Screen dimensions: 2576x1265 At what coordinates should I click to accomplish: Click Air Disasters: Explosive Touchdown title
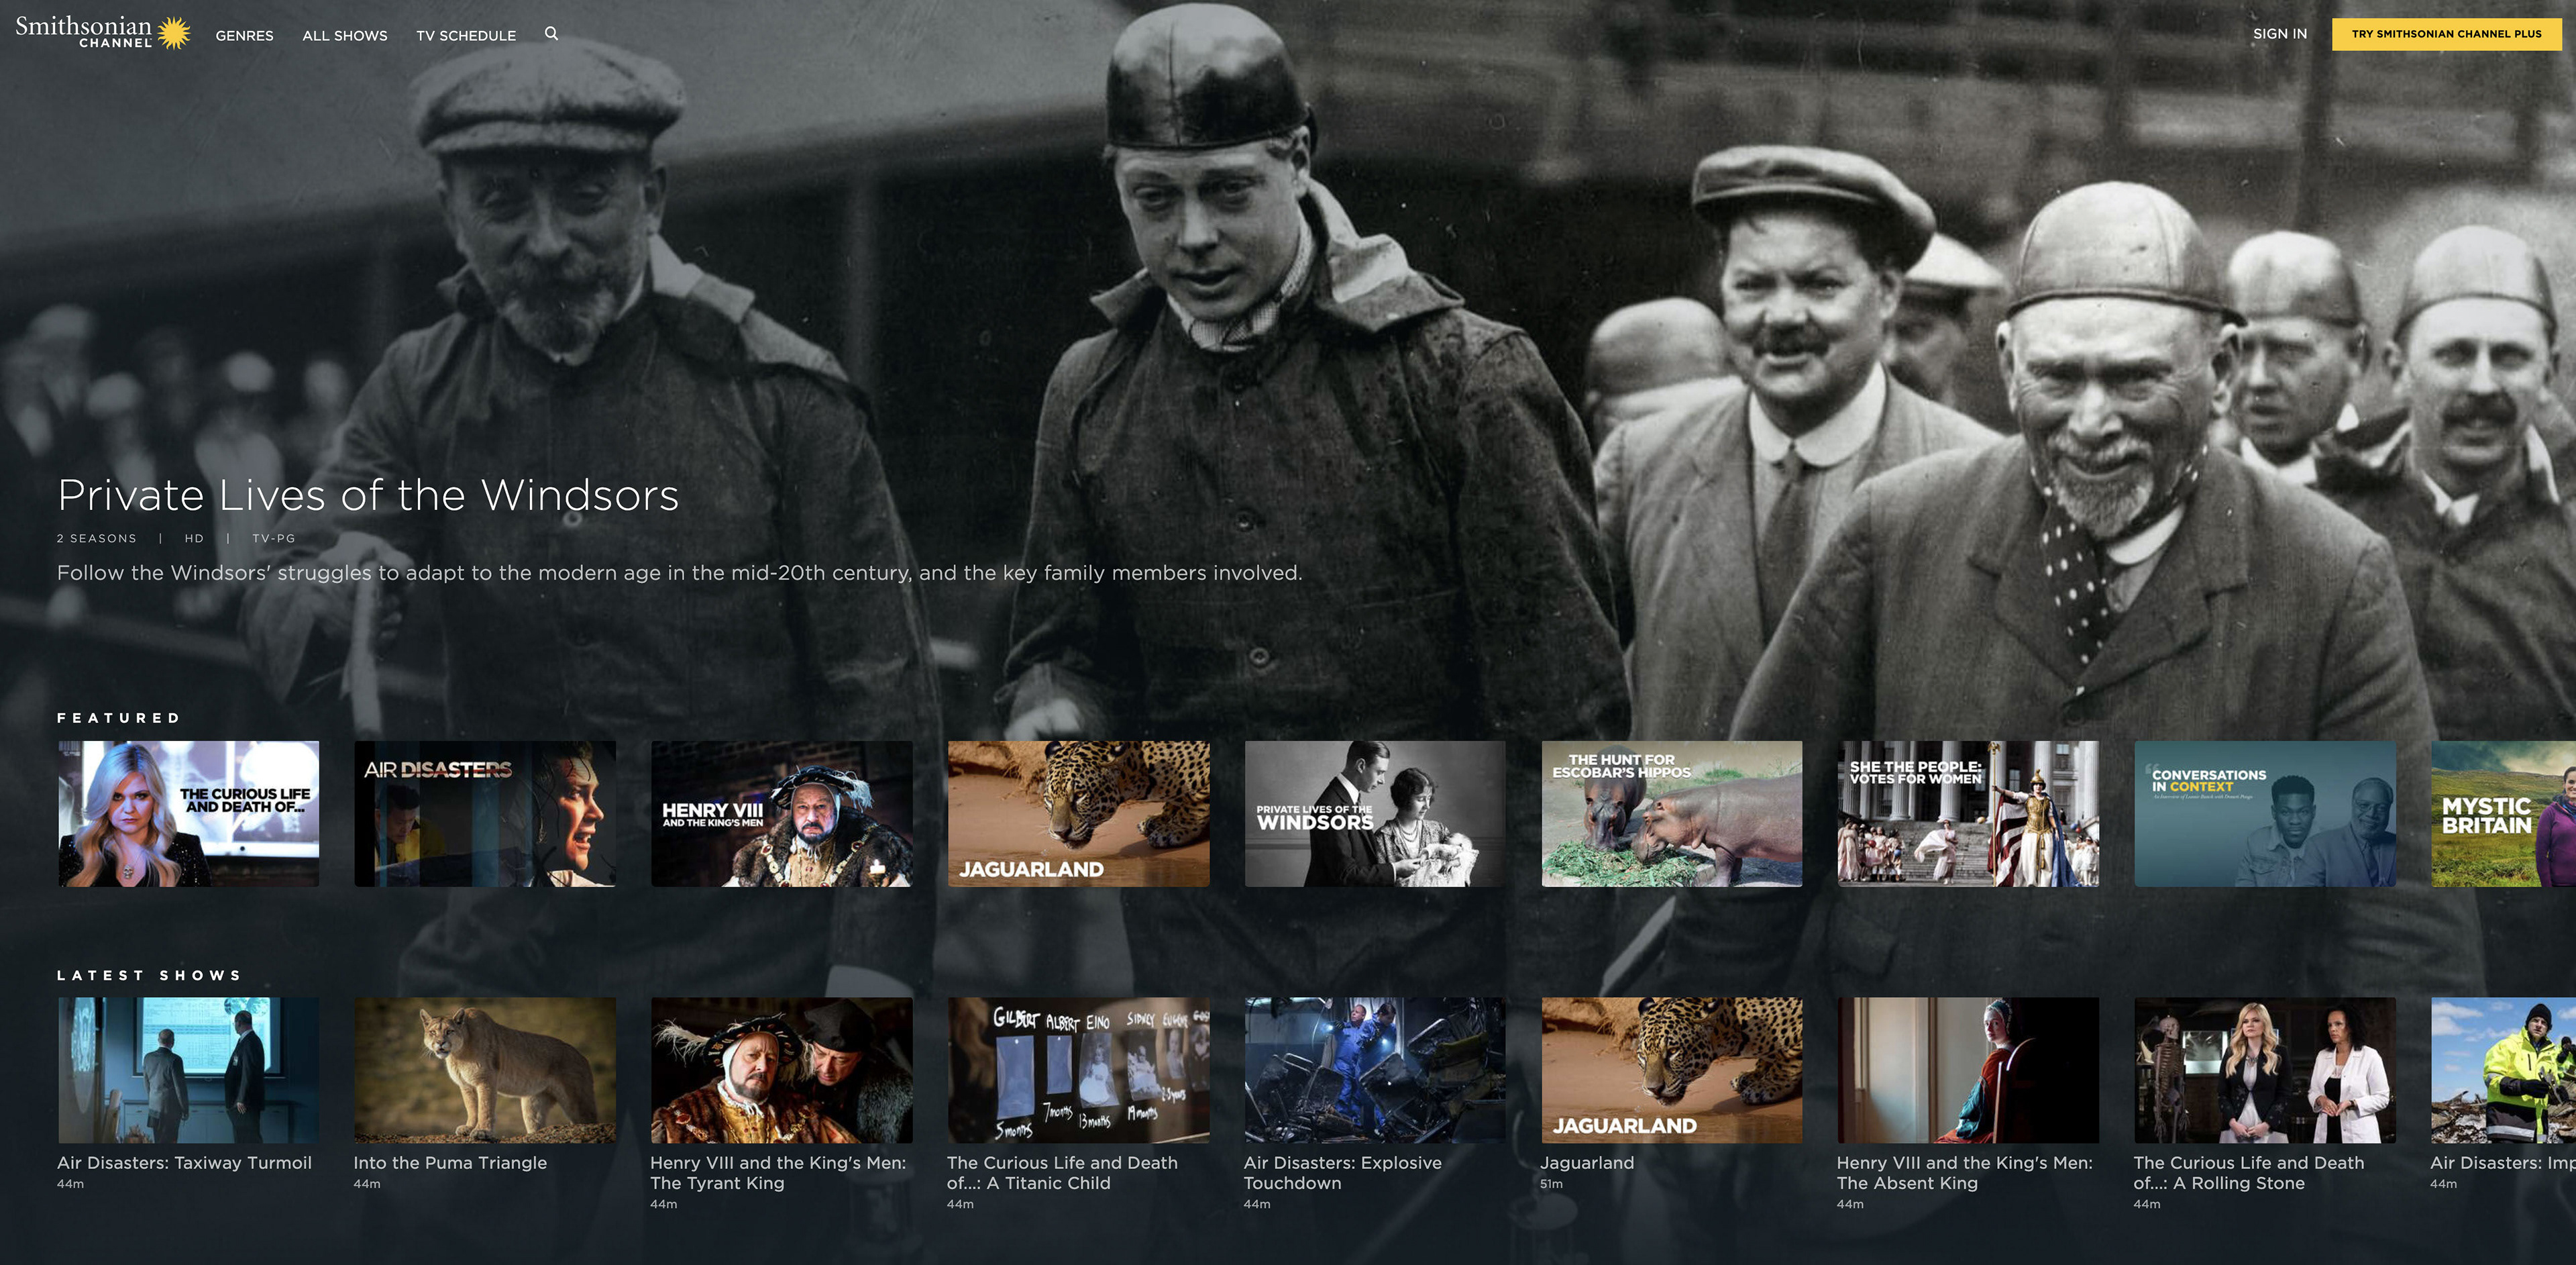click(x=1342, y=1172)
